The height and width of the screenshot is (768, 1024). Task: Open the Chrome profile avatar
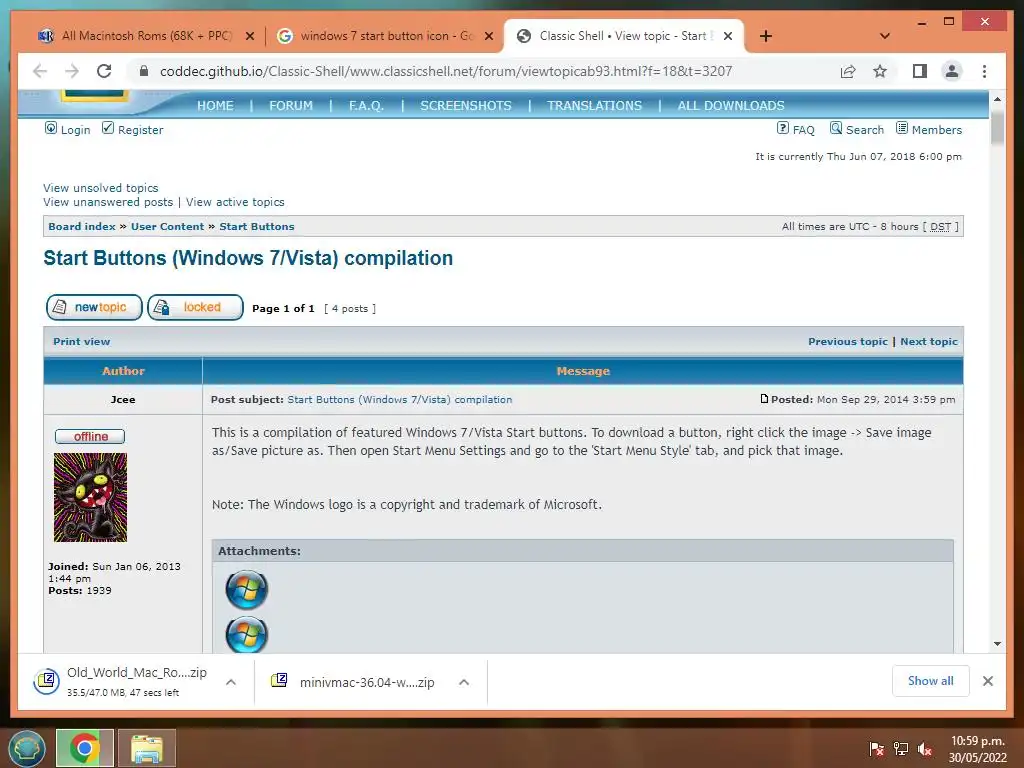pos(952,71)
